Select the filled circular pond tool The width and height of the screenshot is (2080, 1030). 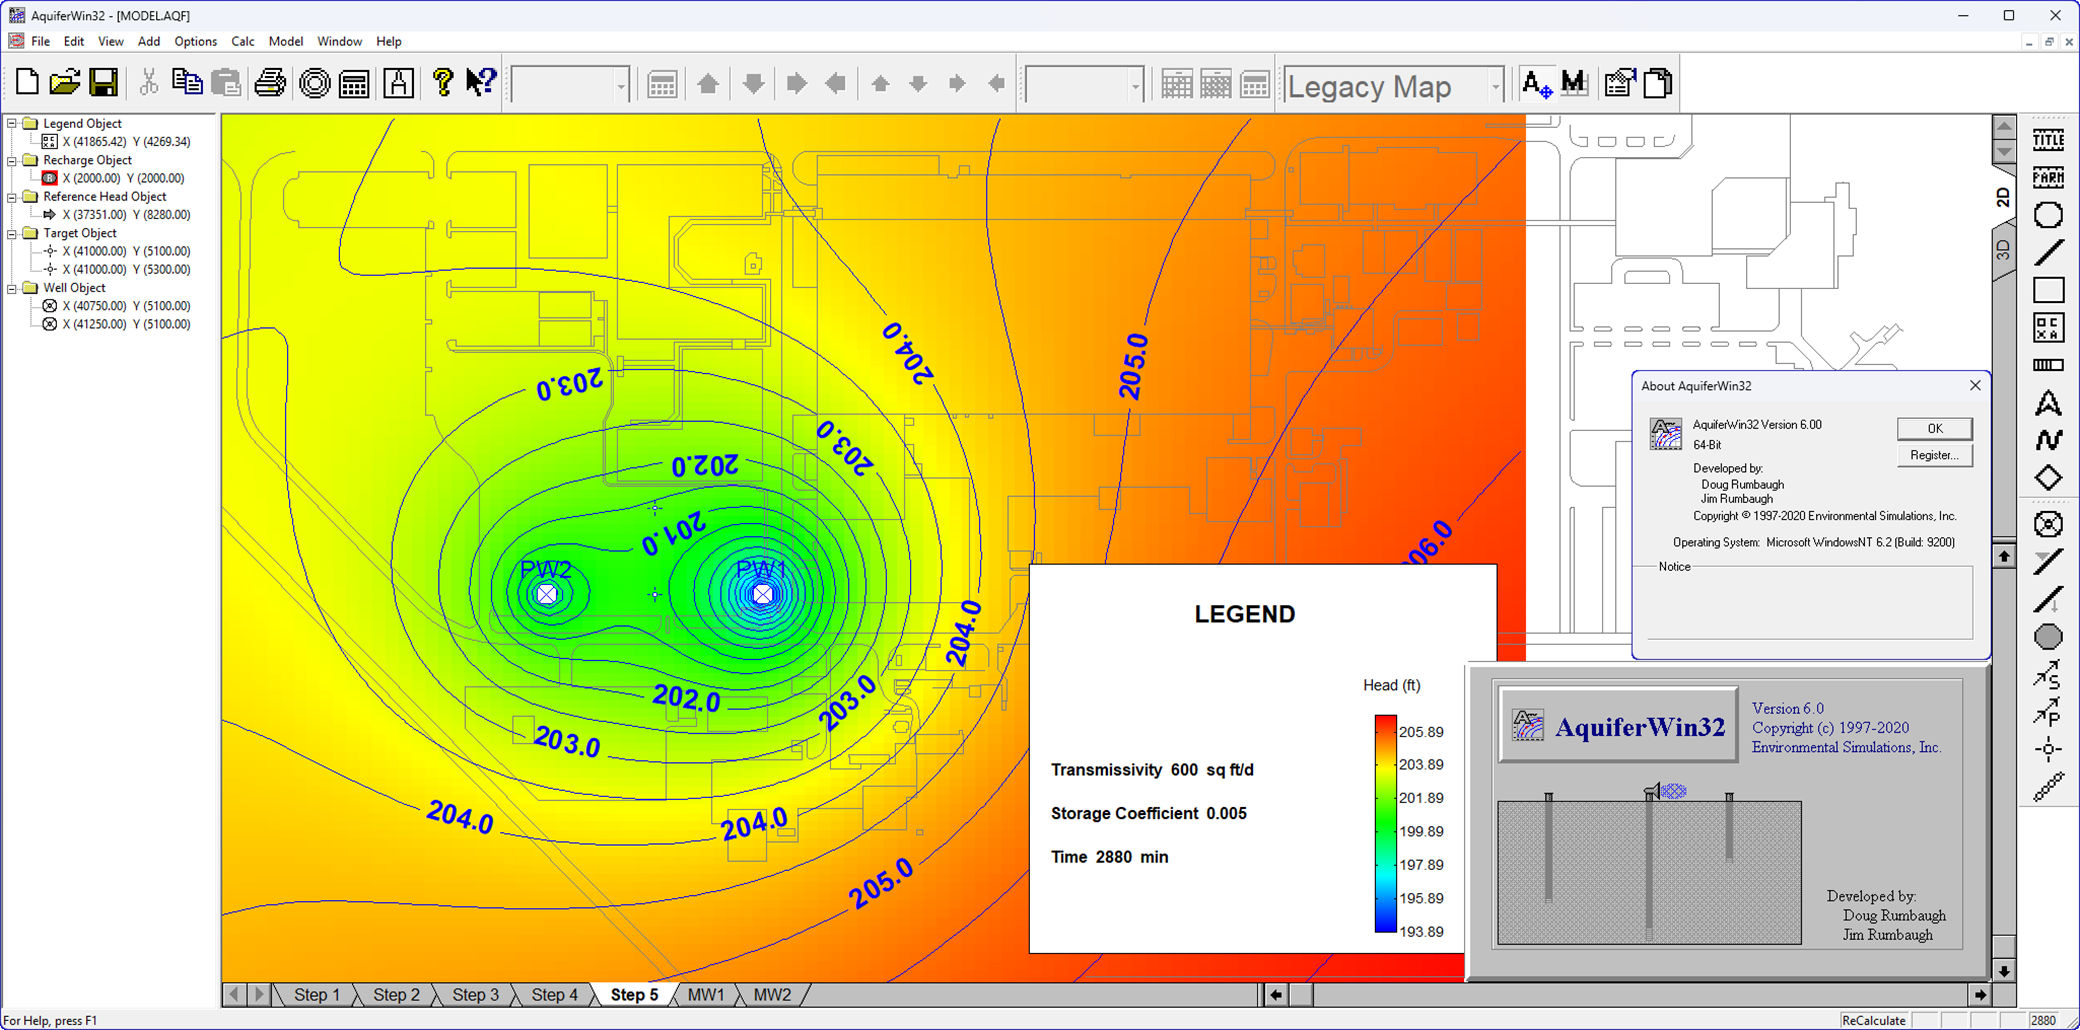pos(2048,637)
